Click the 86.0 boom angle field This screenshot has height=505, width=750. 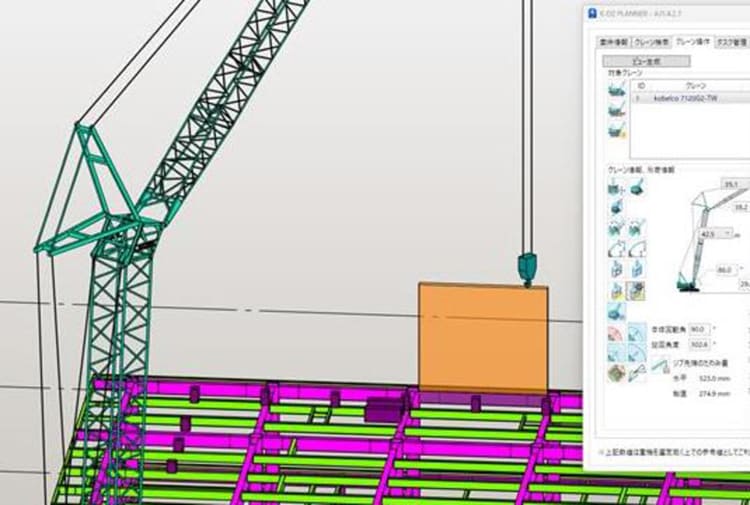725,270
